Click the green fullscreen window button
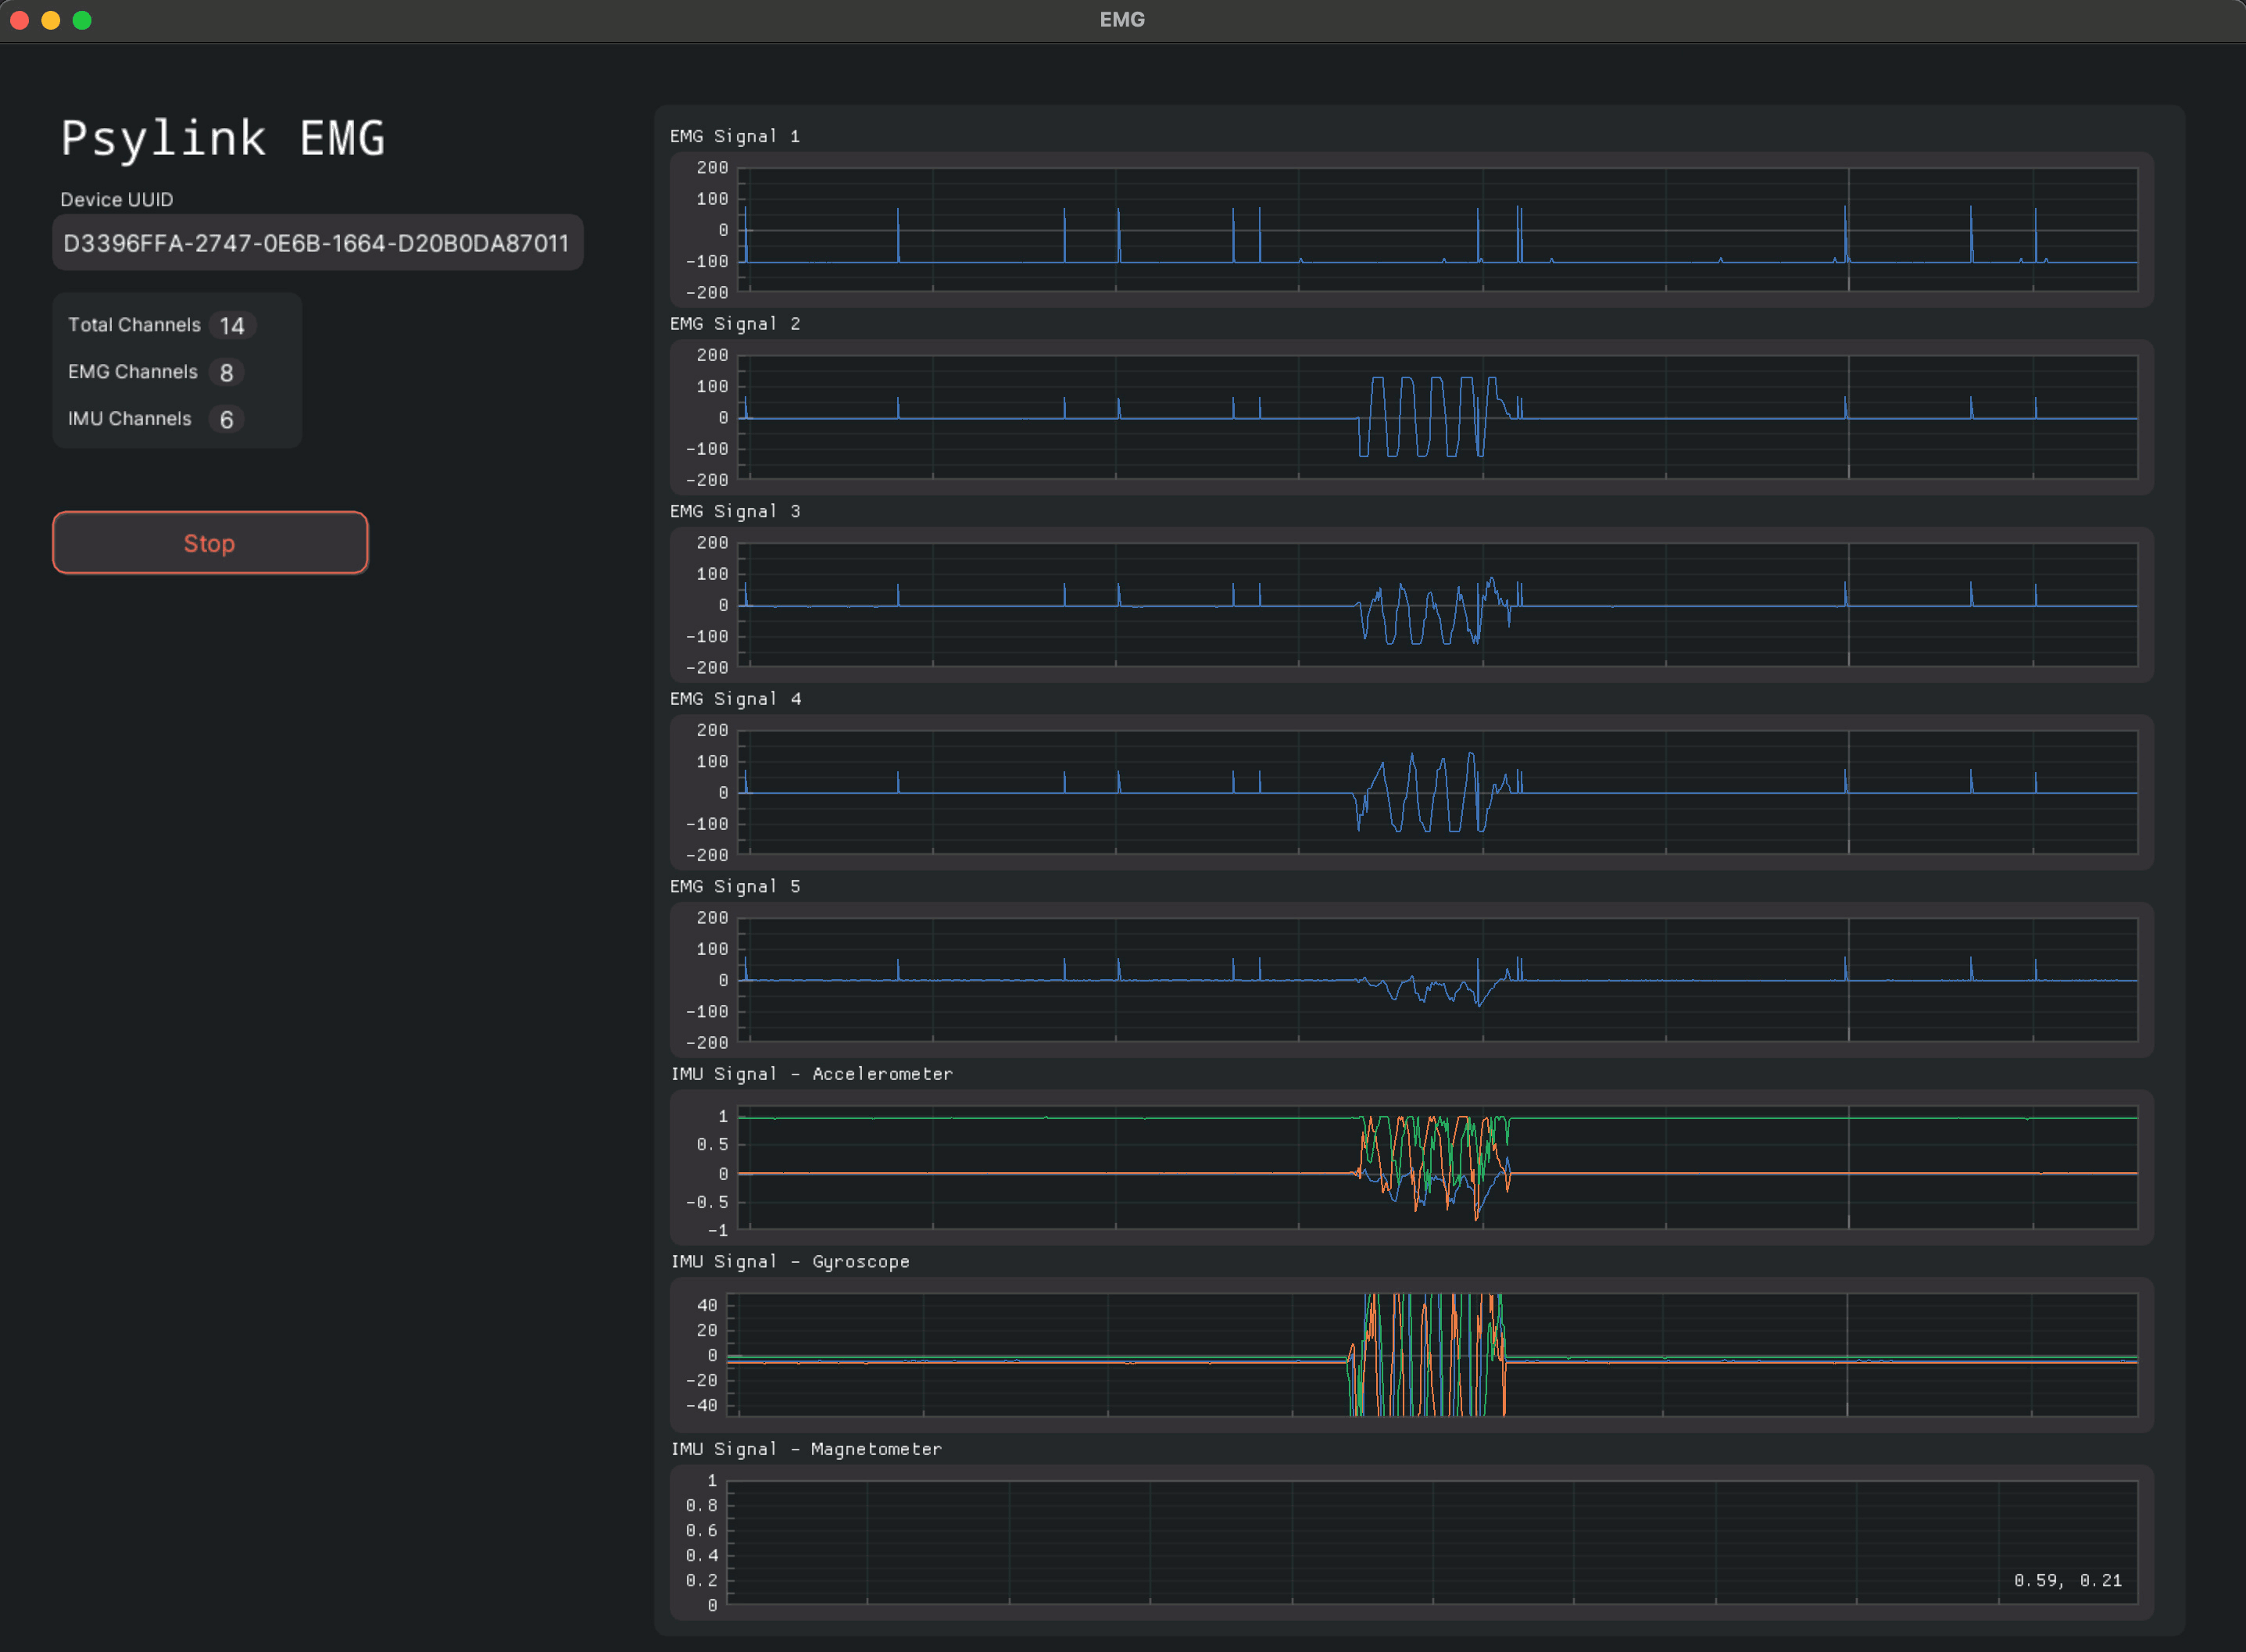The height and width of the screenshot is (1652, 2246). pyautogui.click(x=82, y=20)
